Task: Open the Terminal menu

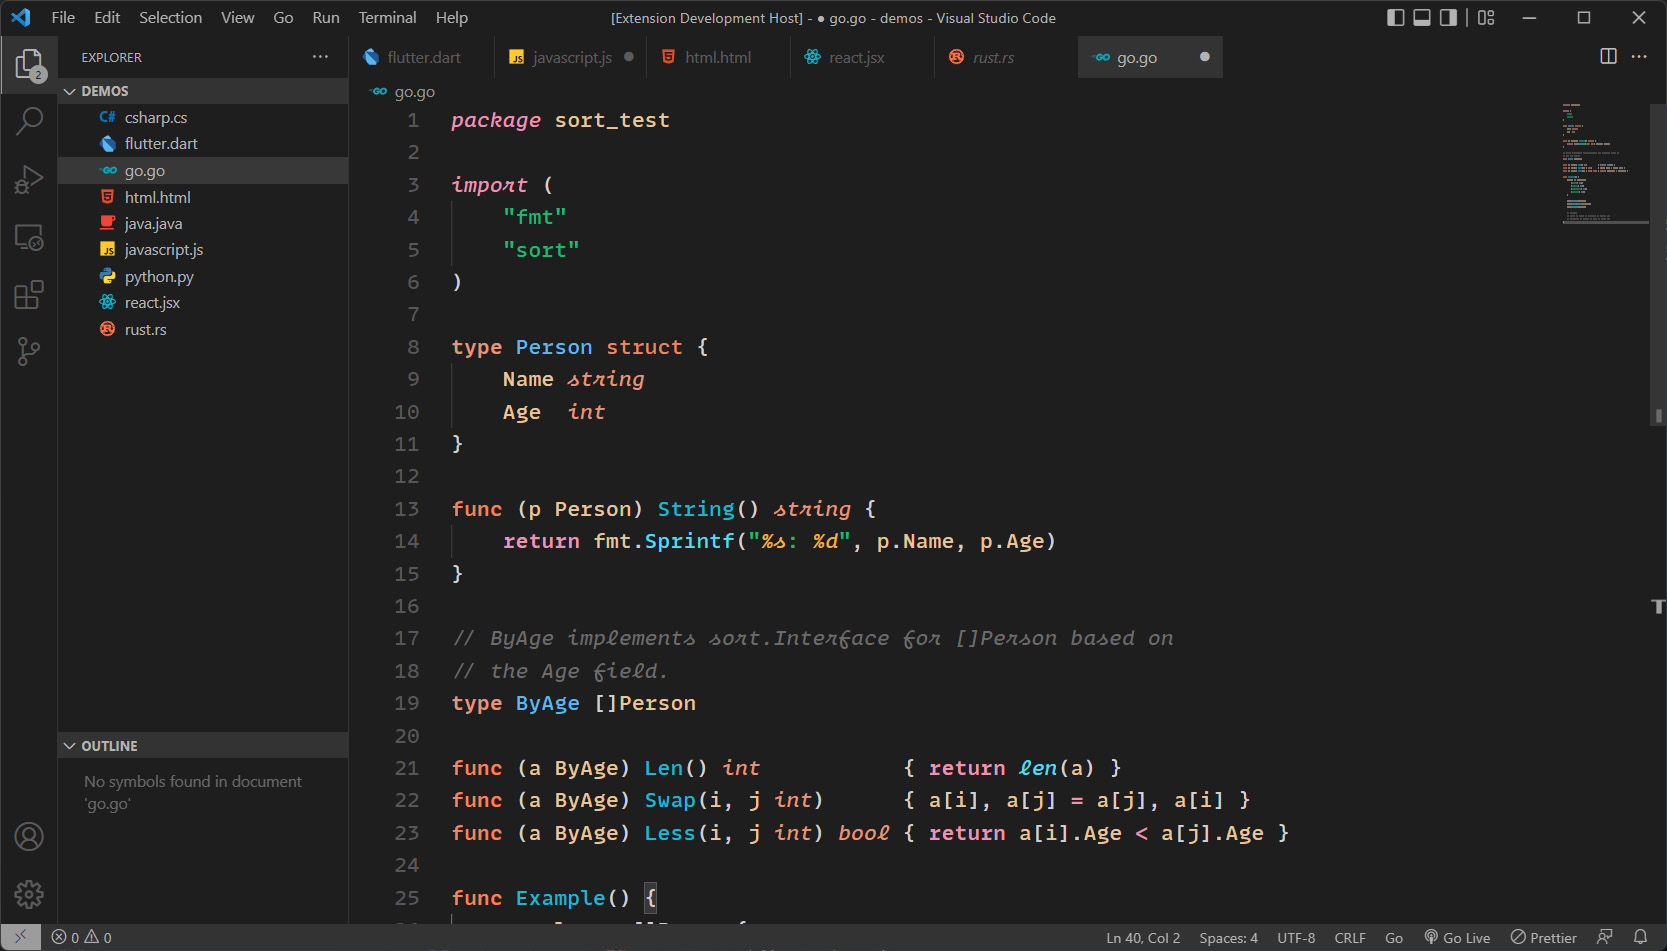Action: (x=387, y=17)
